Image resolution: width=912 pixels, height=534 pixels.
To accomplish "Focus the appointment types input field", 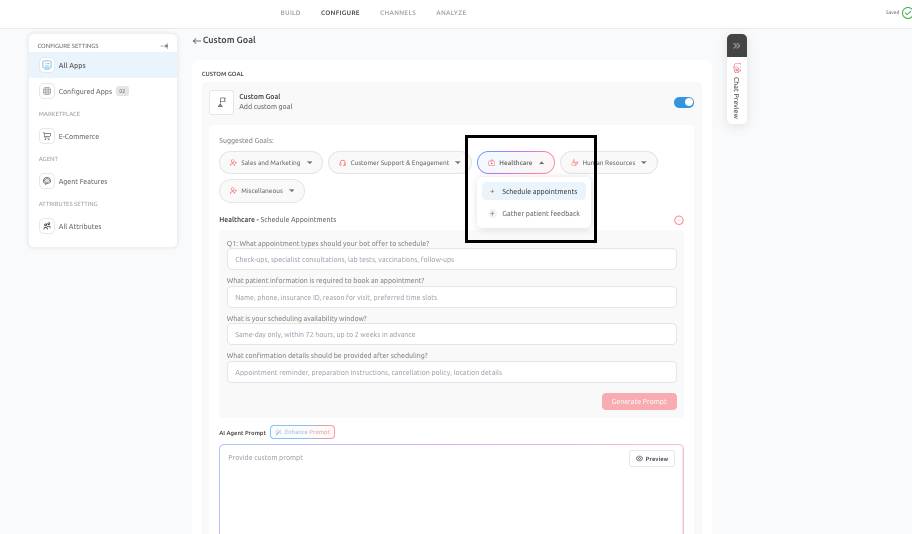I will pyautogui.click(x=452, y=259).
